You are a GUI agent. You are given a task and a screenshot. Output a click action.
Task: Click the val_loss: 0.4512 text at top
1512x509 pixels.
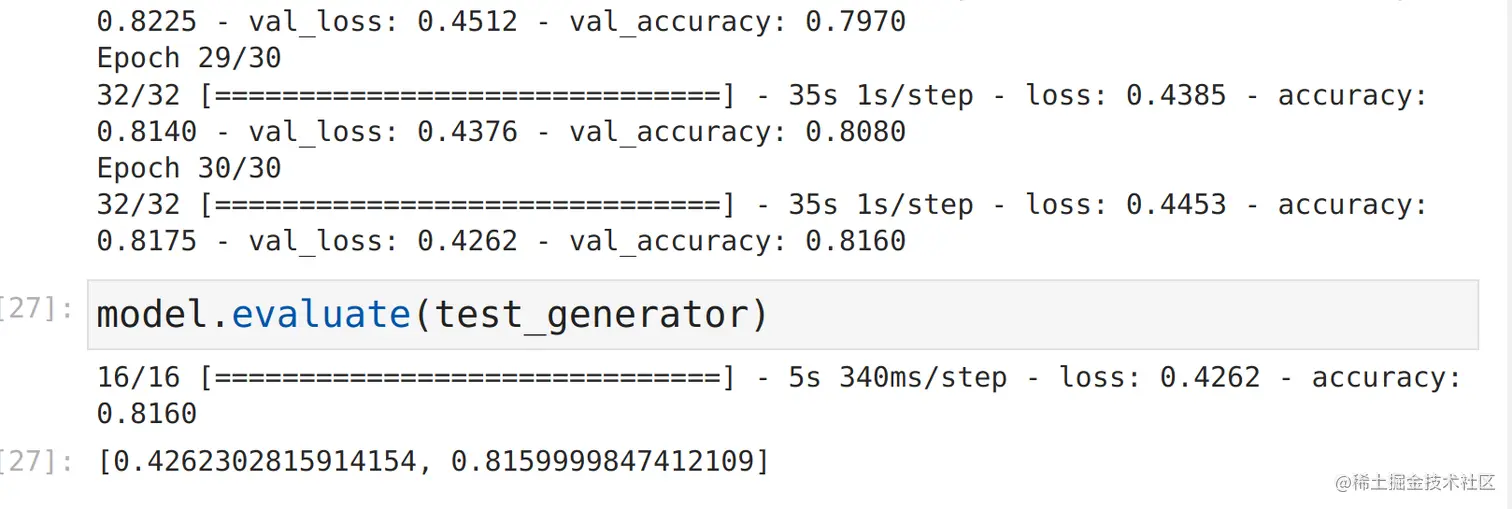(383, 22)
